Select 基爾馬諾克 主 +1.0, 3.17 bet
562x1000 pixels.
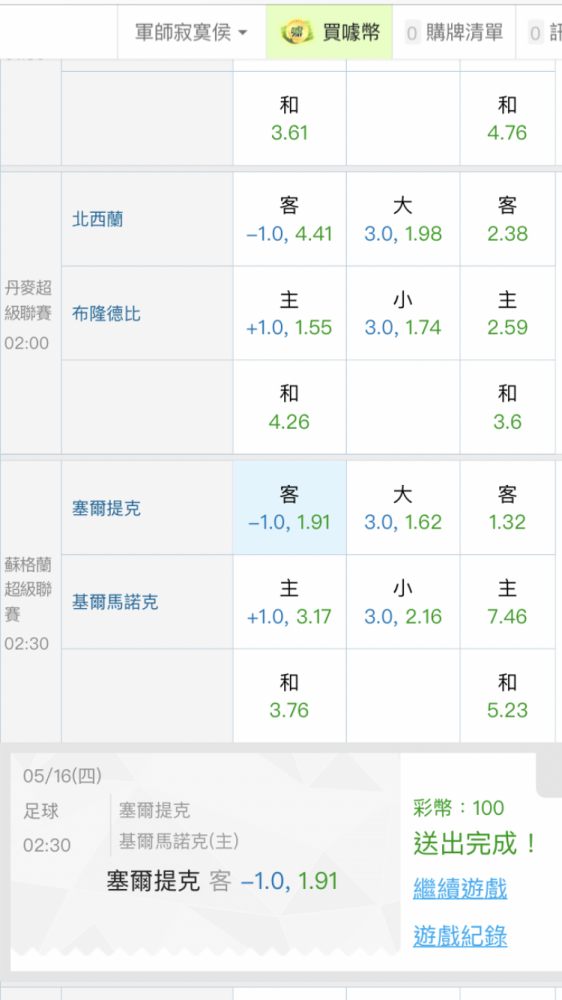[290, 602]
